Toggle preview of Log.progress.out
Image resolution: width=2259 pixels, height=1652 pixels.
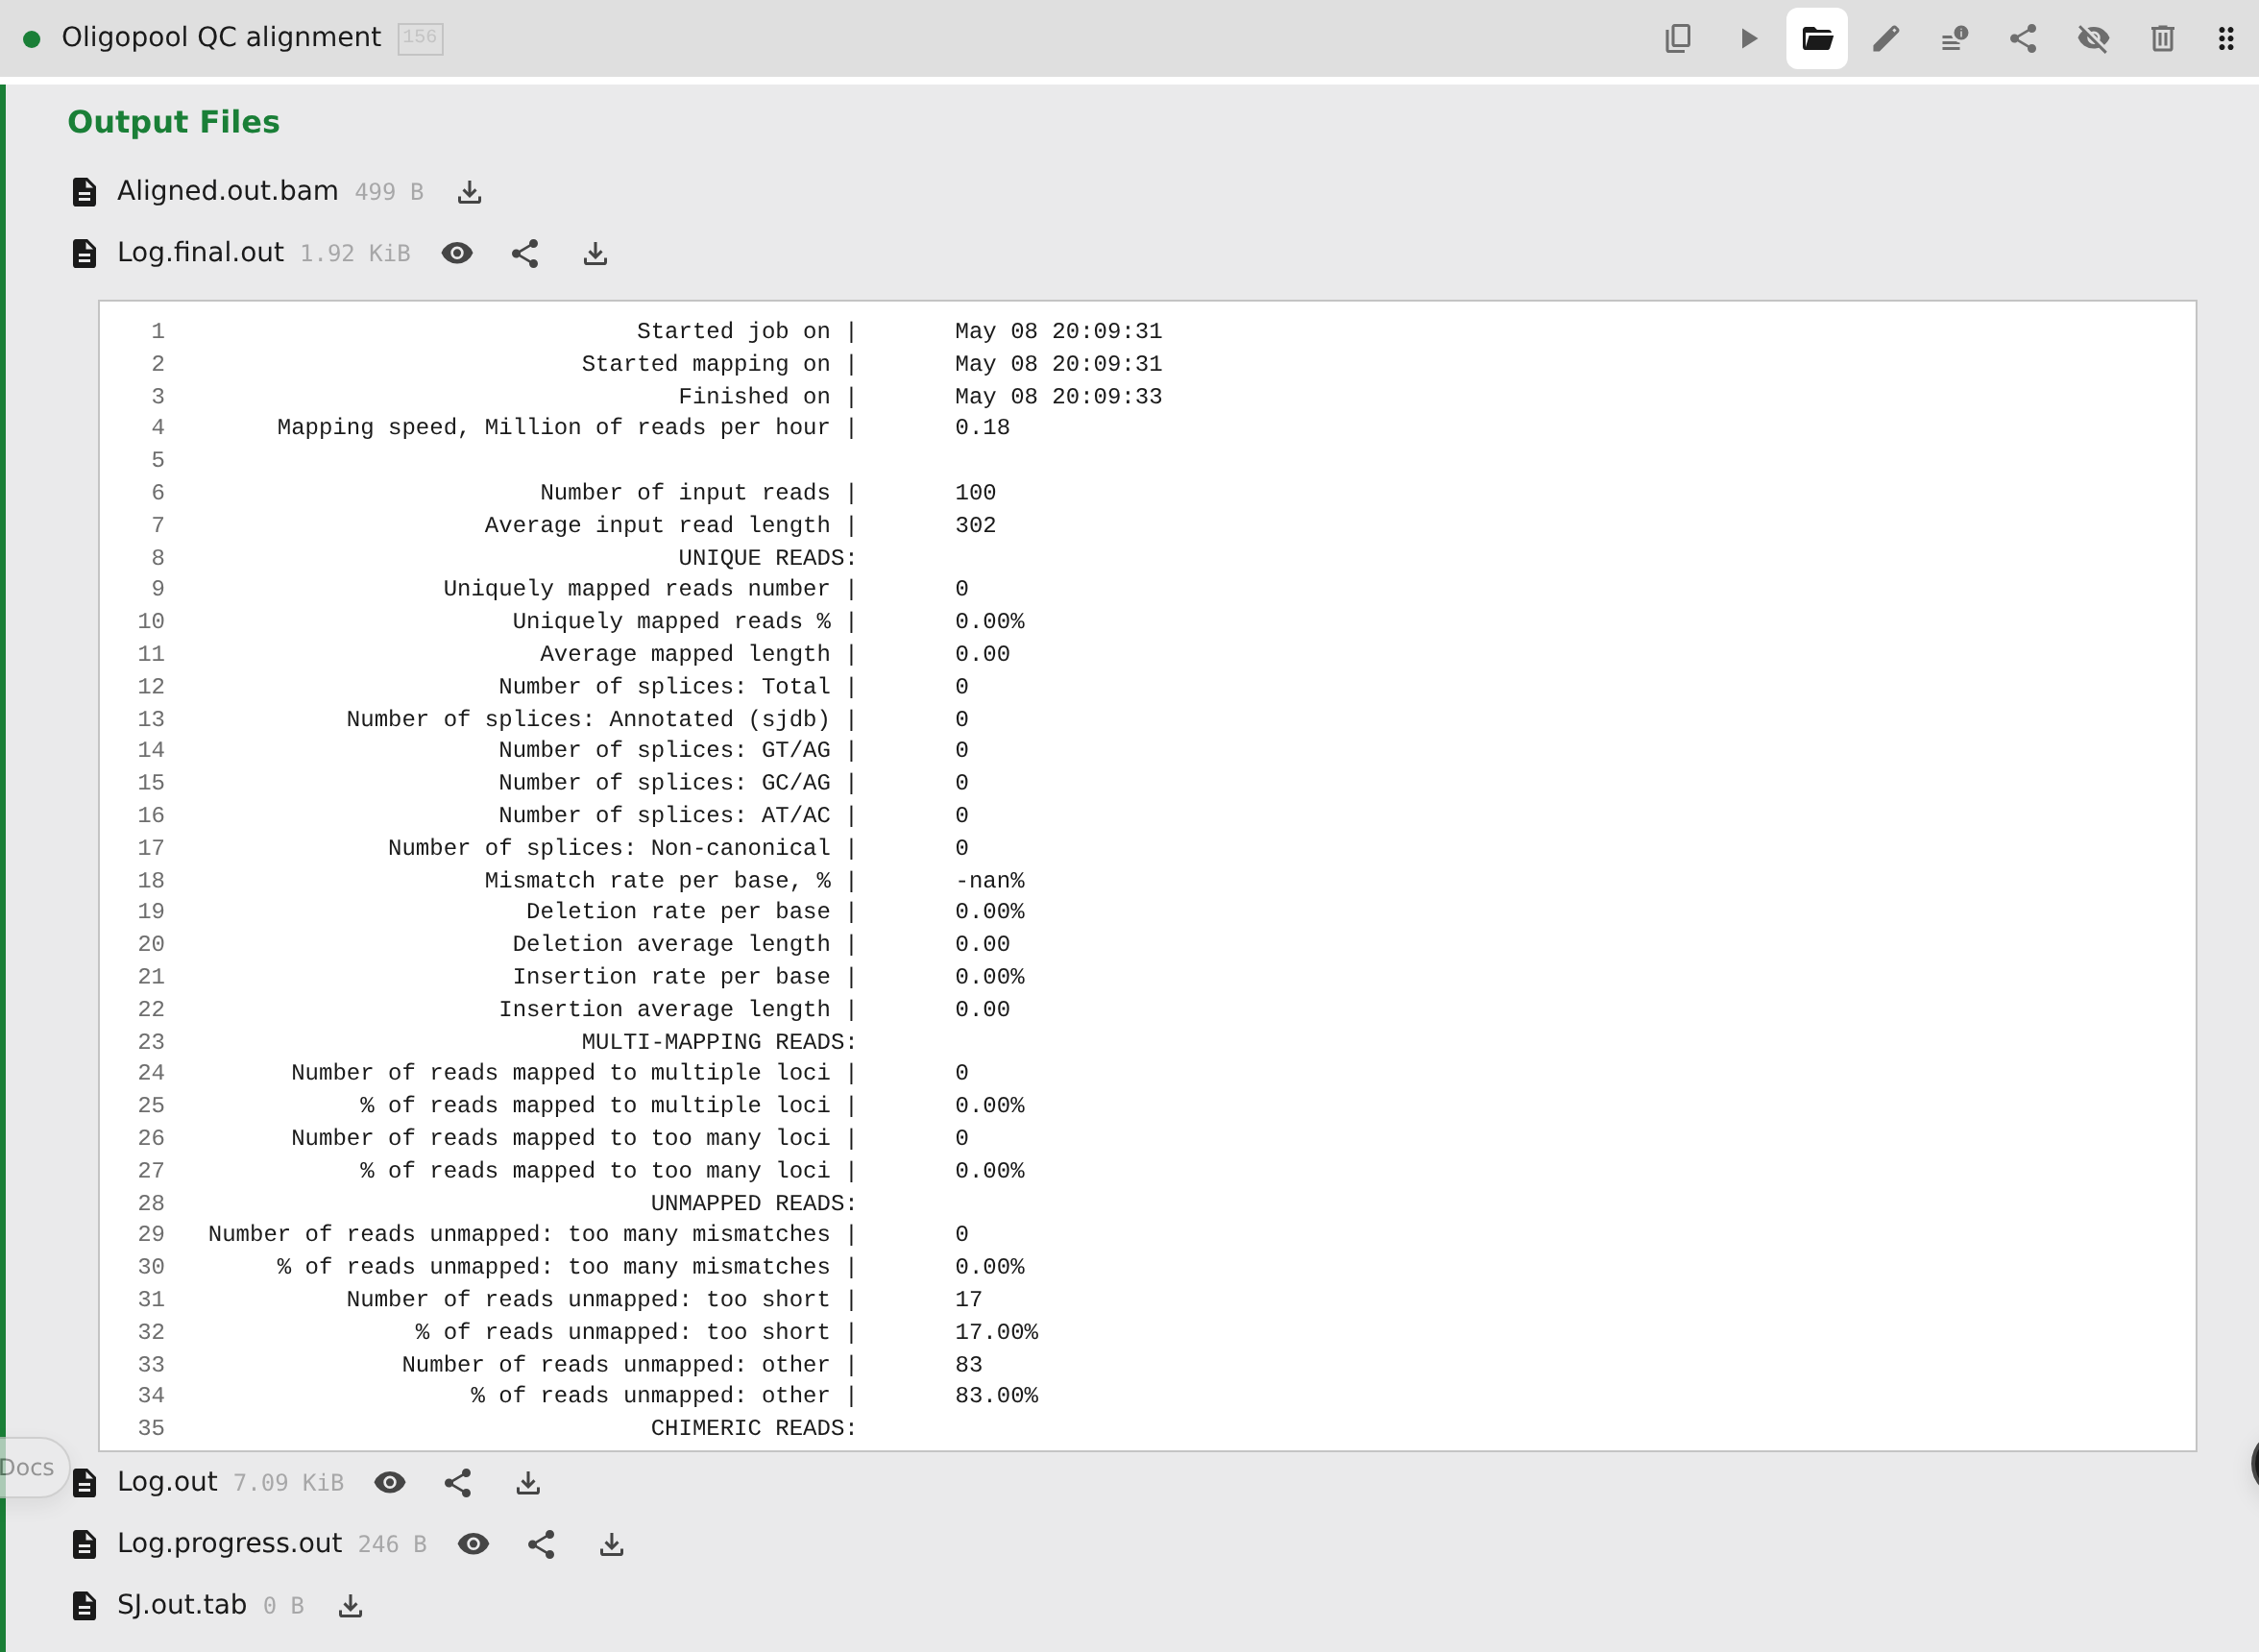[x=474, y=1544]
